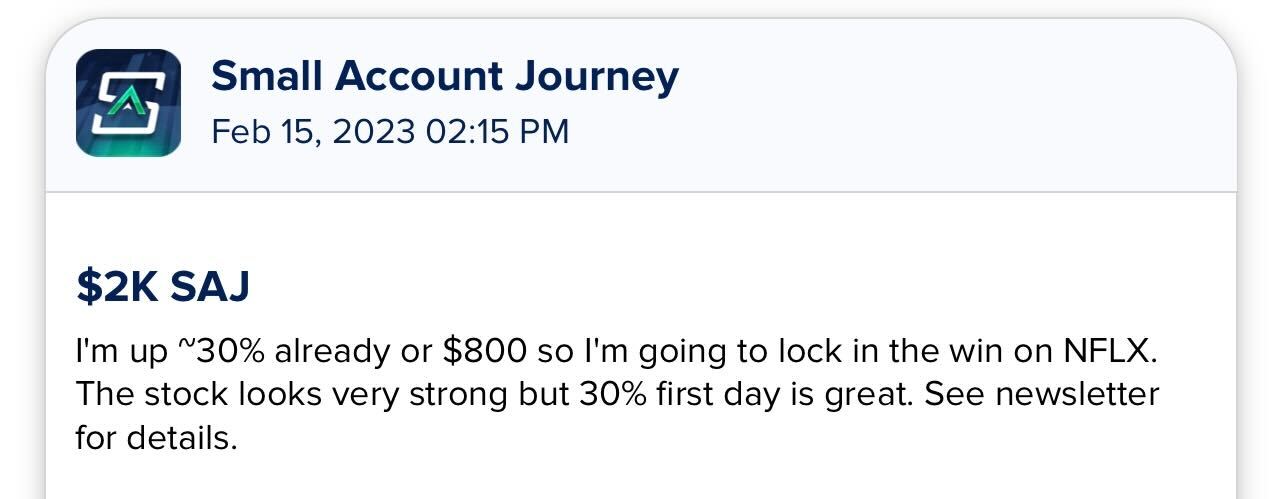Click the word "already" in the first line
This screenshot has width=1283, height=499.
pos(340,352)
